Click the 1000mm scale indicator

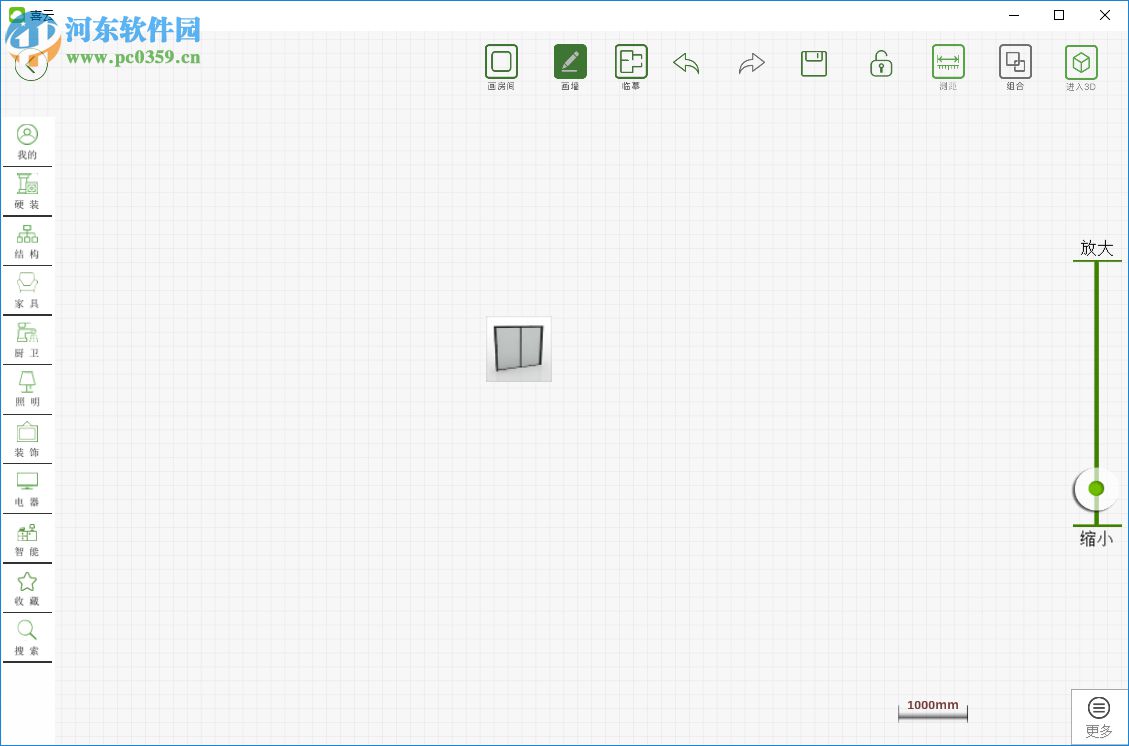coord(932,709)
